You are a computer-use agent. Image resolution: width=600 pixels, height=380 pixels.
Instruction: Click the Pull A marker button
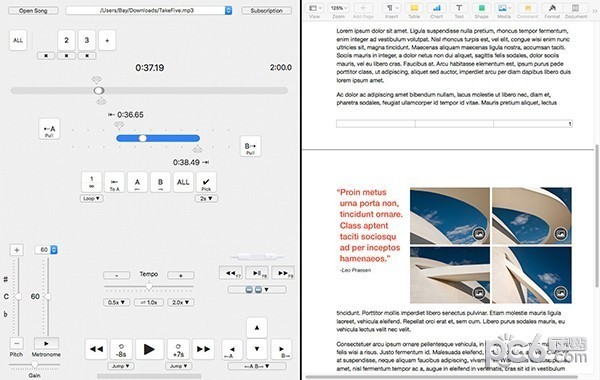click(49, 129)
